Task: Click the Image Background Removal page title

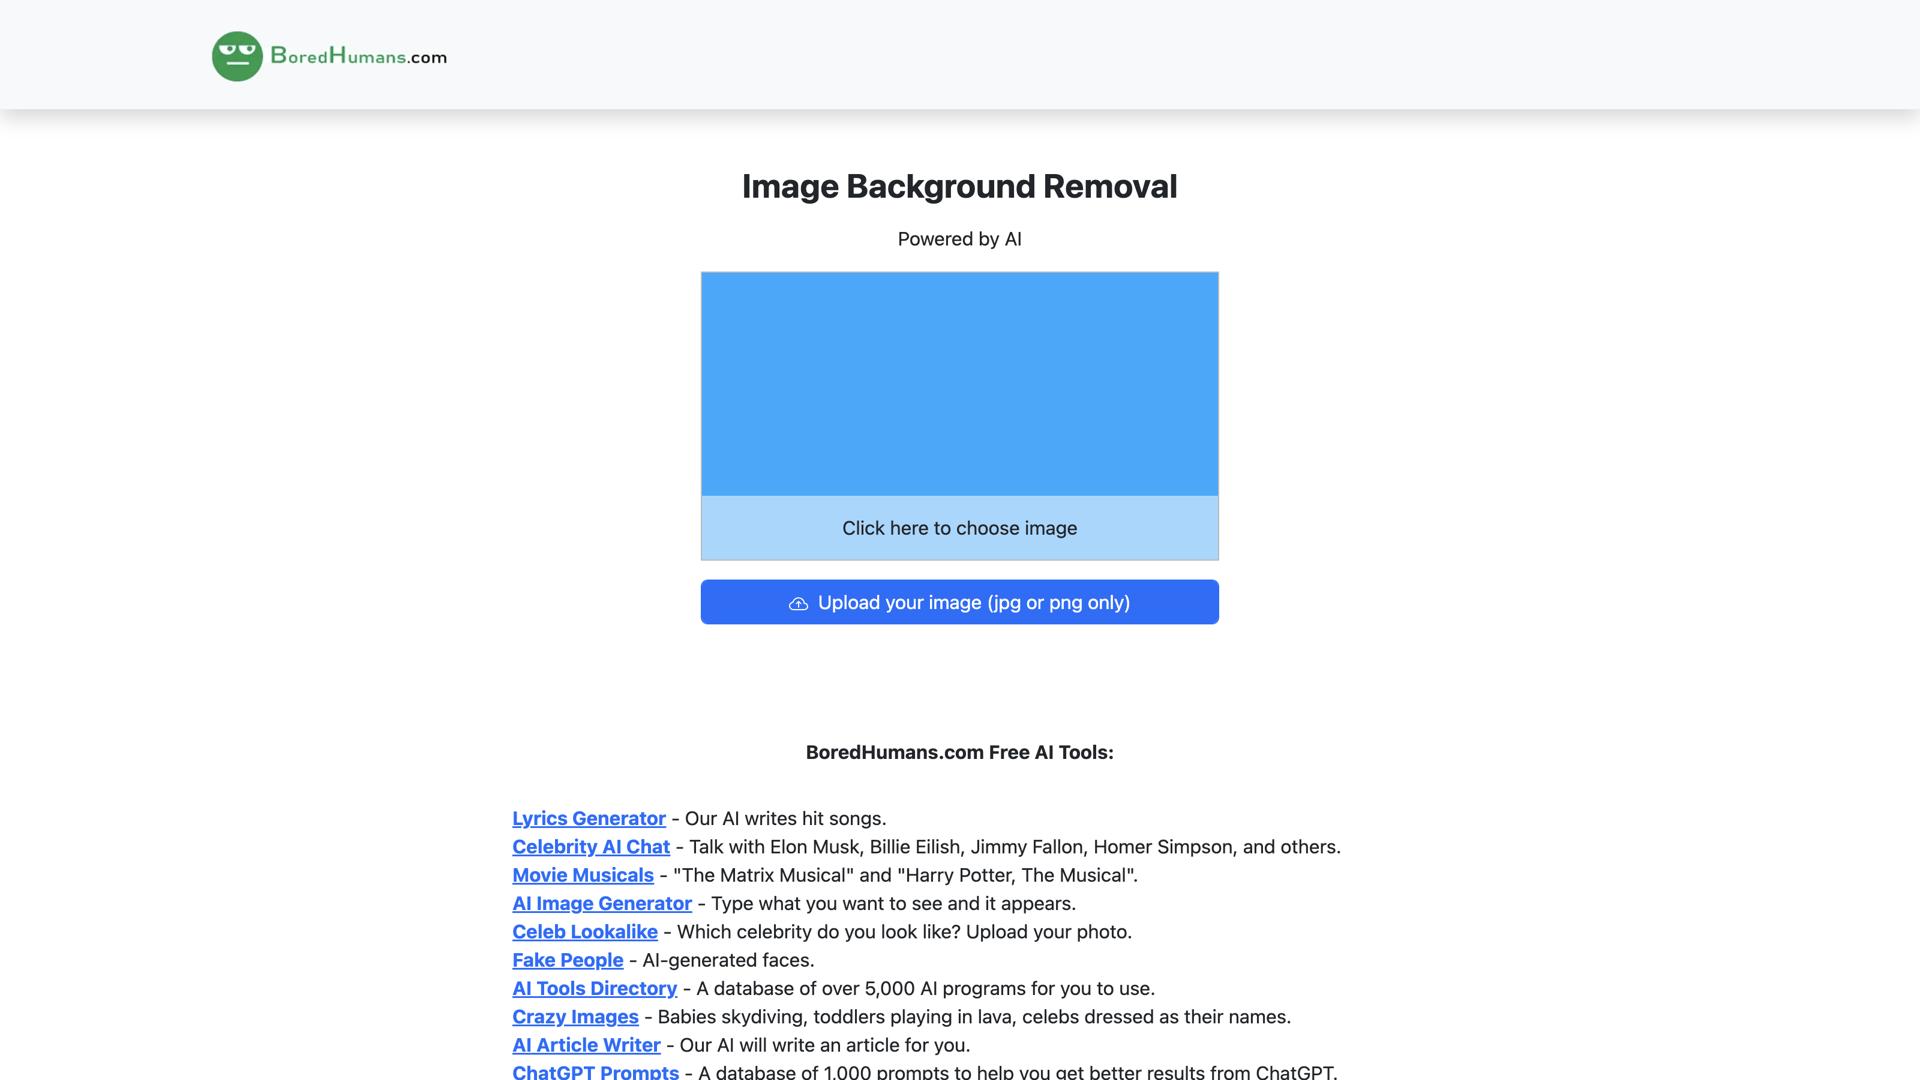Action: [959, 186]
